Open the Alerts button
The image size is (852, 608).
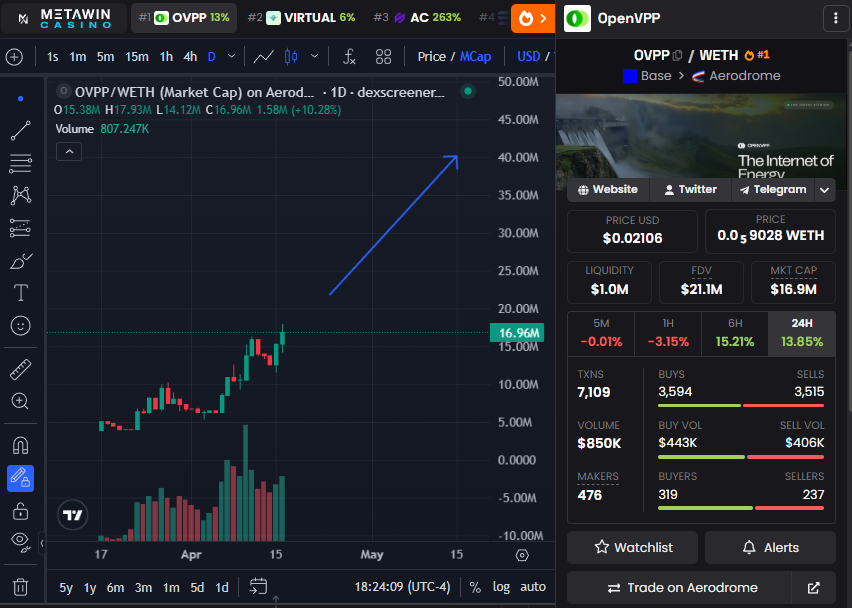coord(770,547)
